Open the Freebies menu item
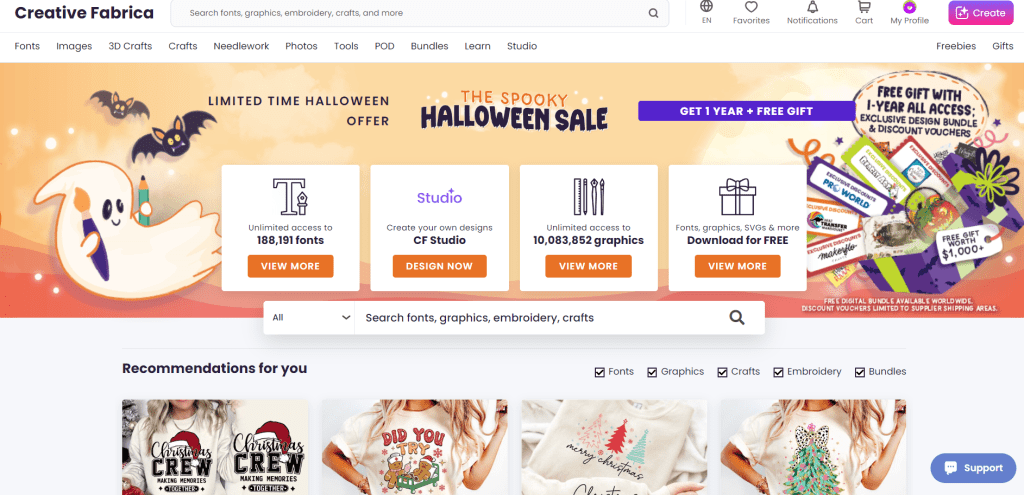 coord(955,46)
